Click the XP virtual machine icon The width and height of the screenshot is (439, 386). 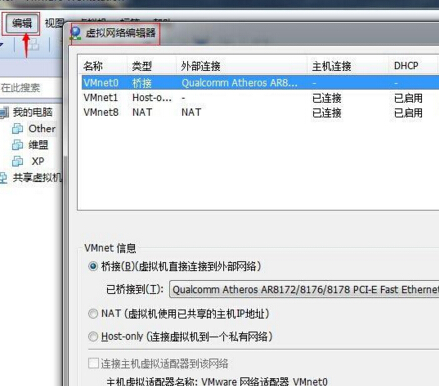tap(17, 161)
